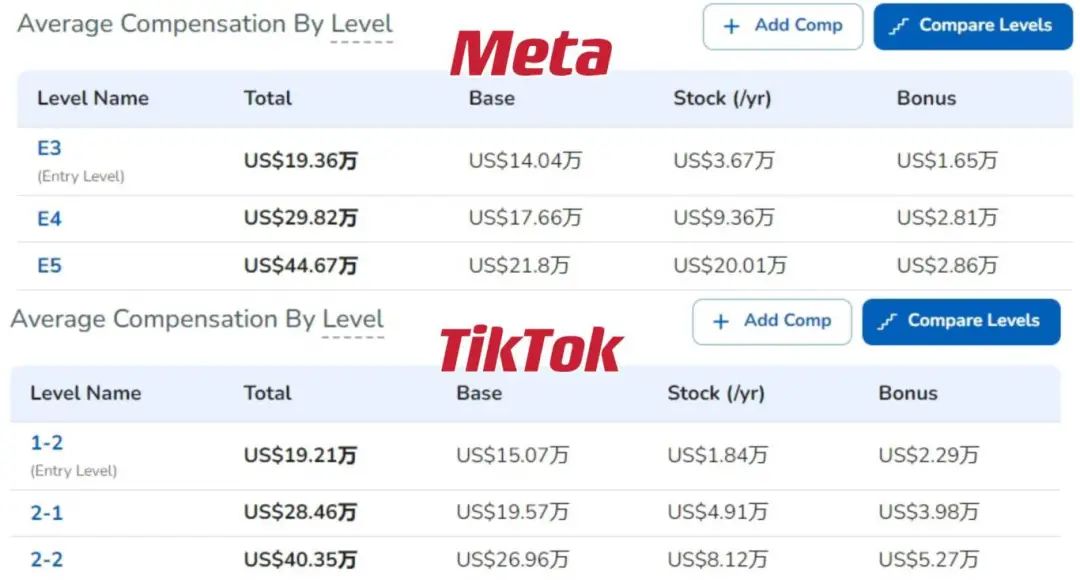
Task: Select the Meta Stock (/yr) column header
Action: (x=722, y=99)
